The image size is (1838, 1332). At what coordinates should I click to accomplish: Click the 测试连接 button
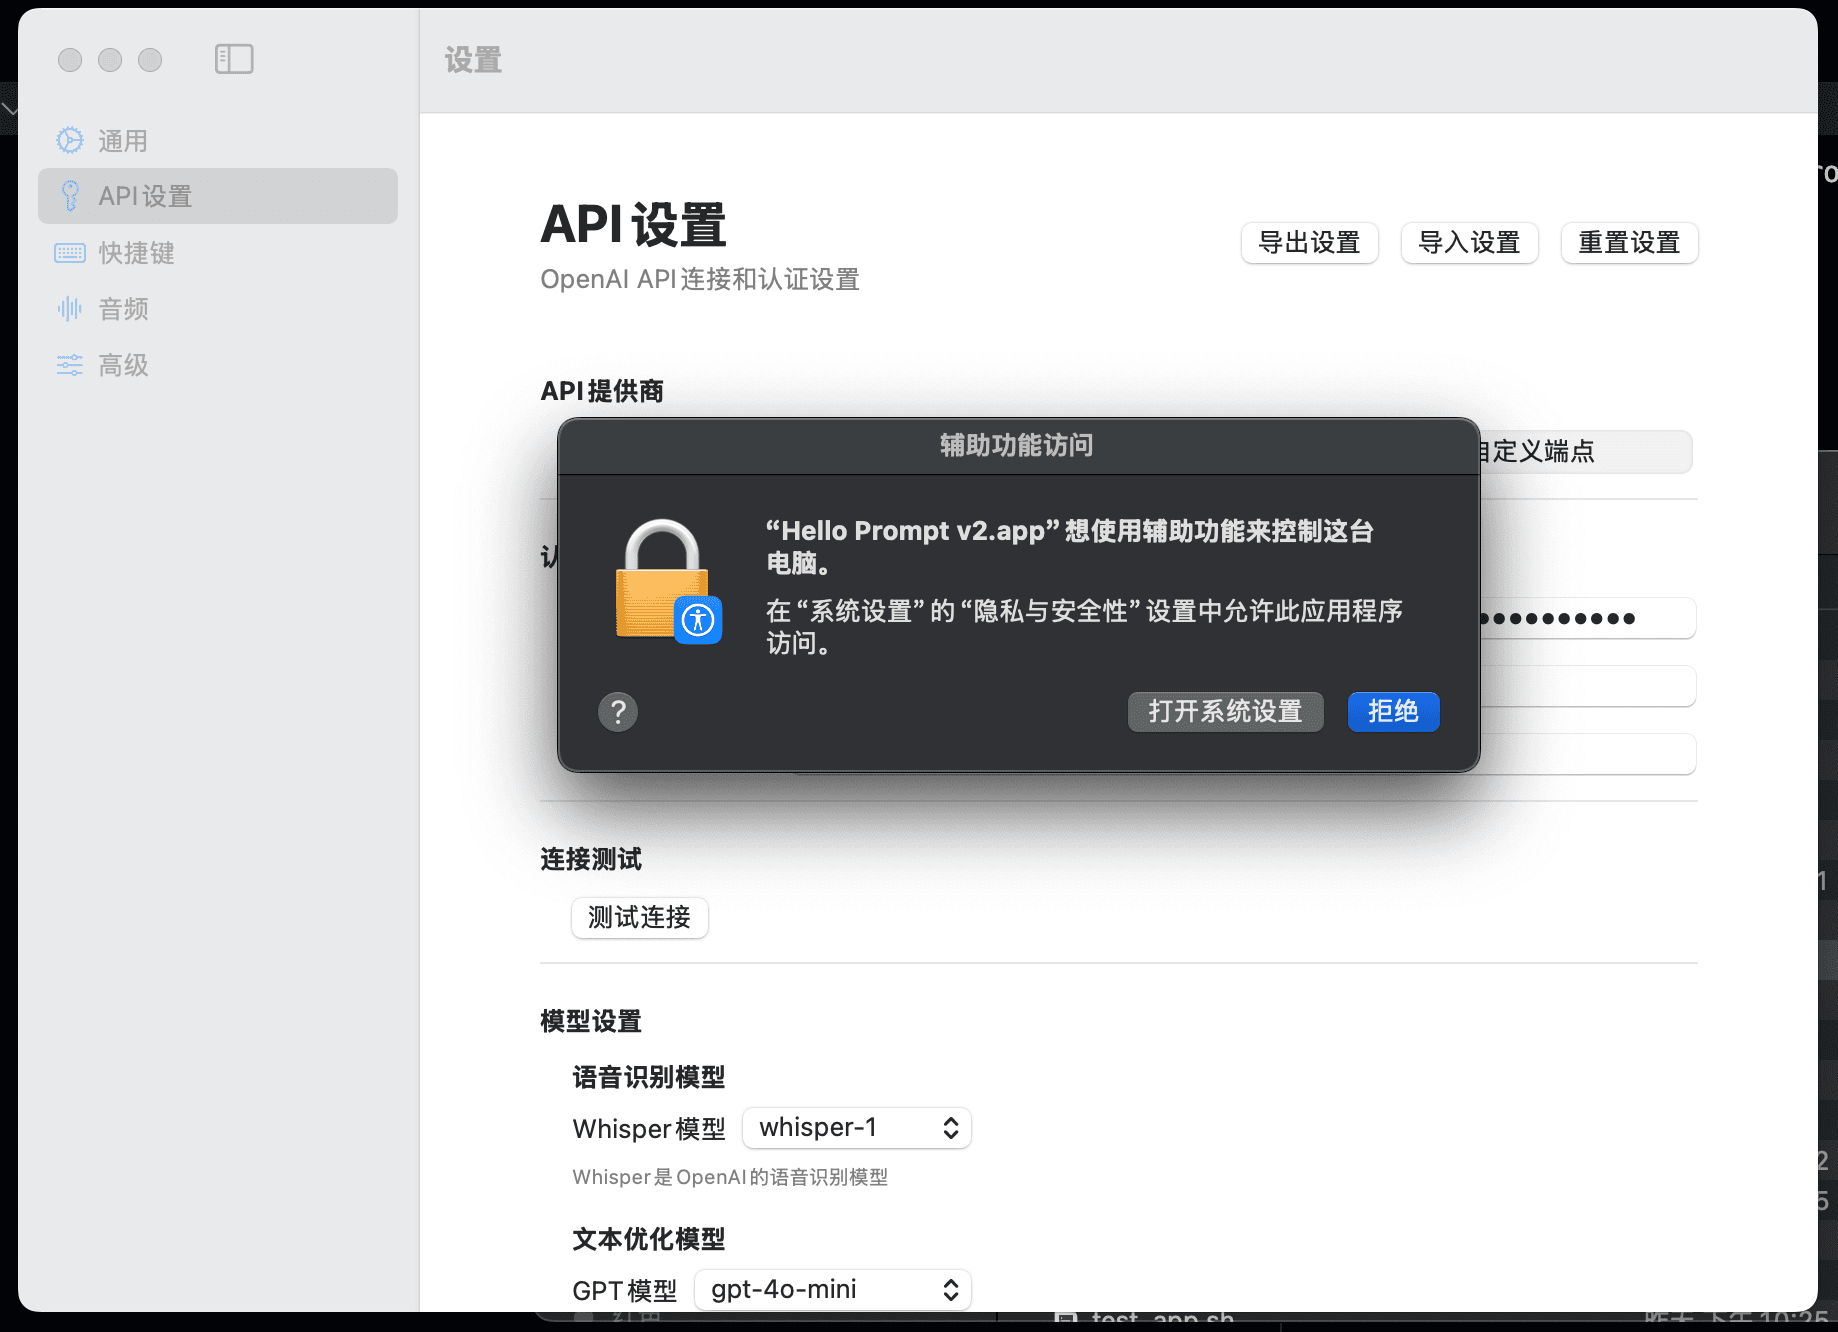click(x=639, y=917)
